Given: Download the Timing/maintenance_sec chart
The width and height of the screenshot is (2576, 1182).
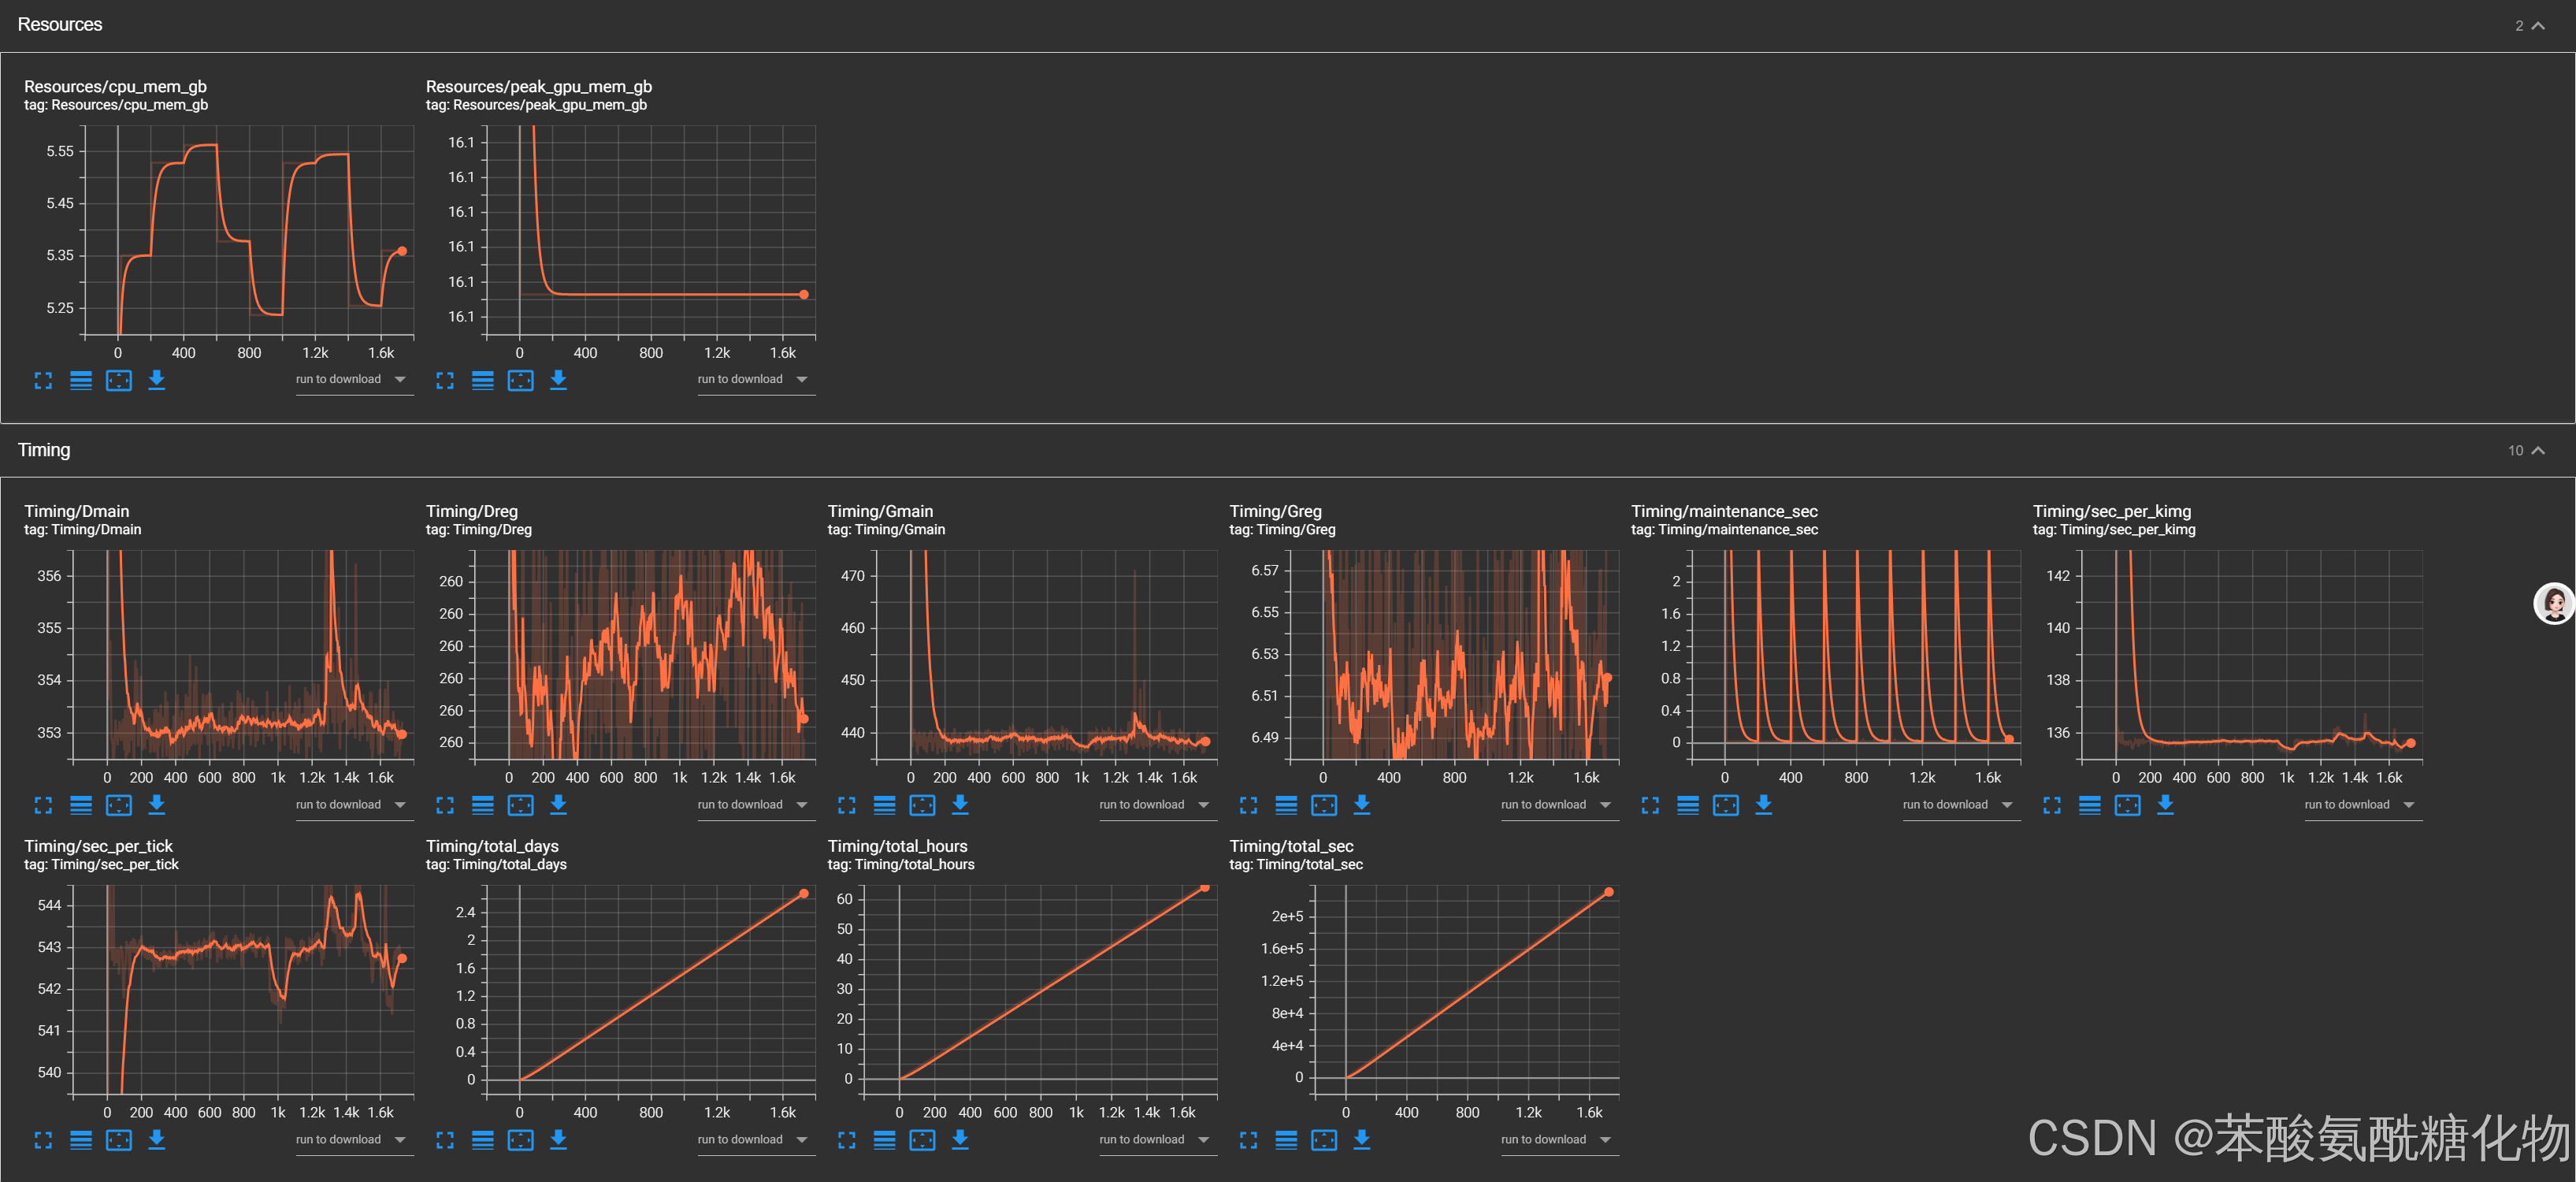Looking at the screenshot, I should (x=1763, y=805).
